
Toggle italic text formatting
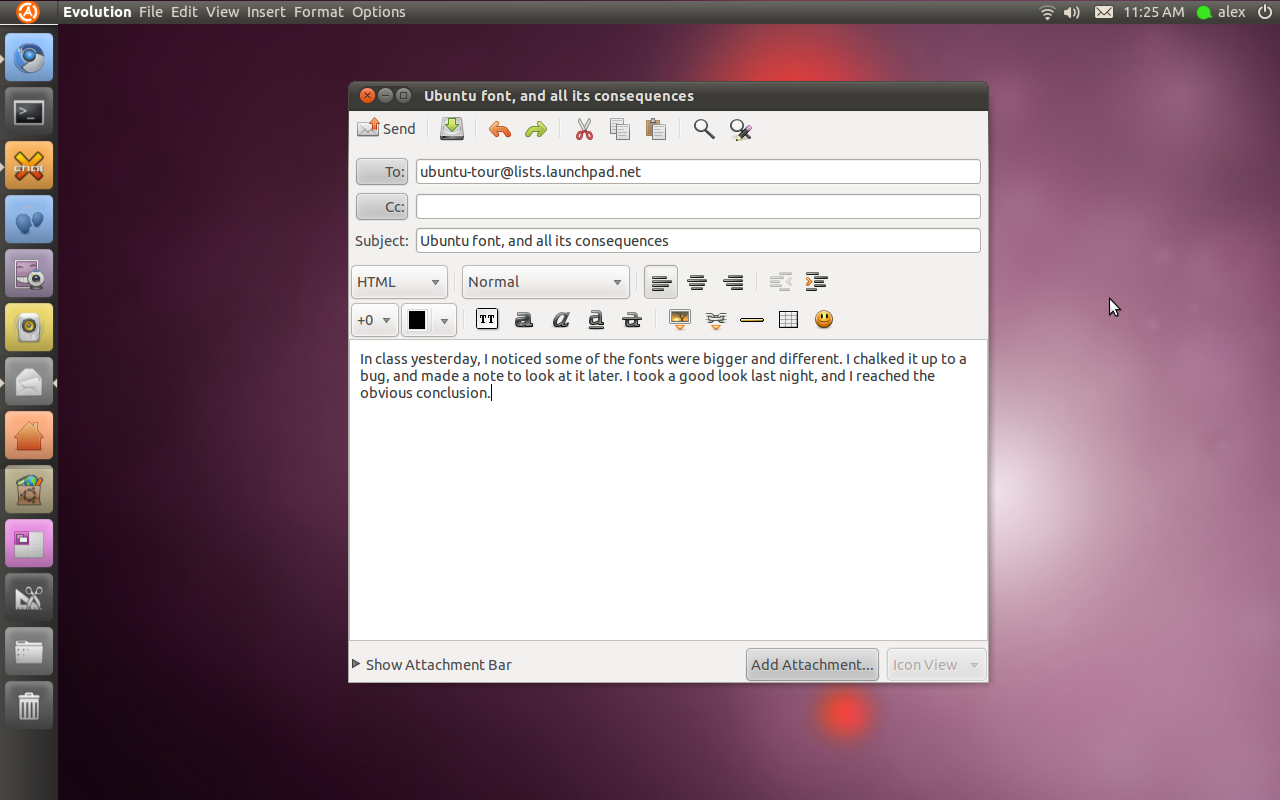pyautogui.click(x=560, y=320)
